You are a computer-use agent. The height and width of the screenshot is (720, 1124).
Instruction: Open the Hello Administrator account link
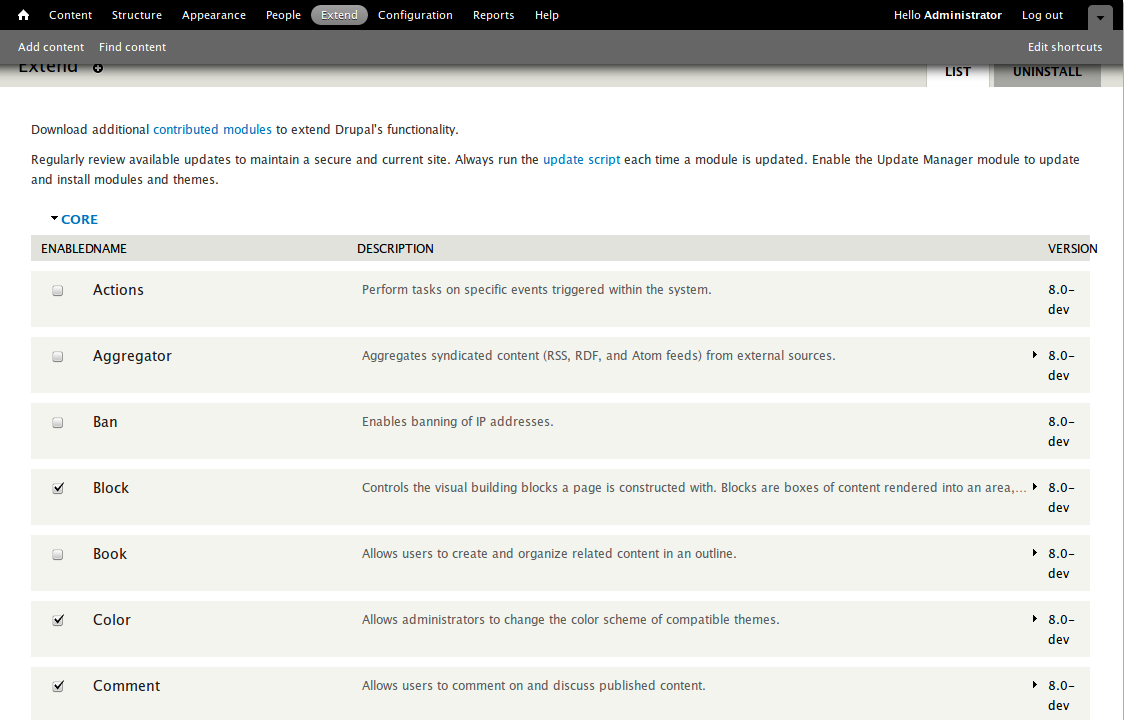click(948, 15)
